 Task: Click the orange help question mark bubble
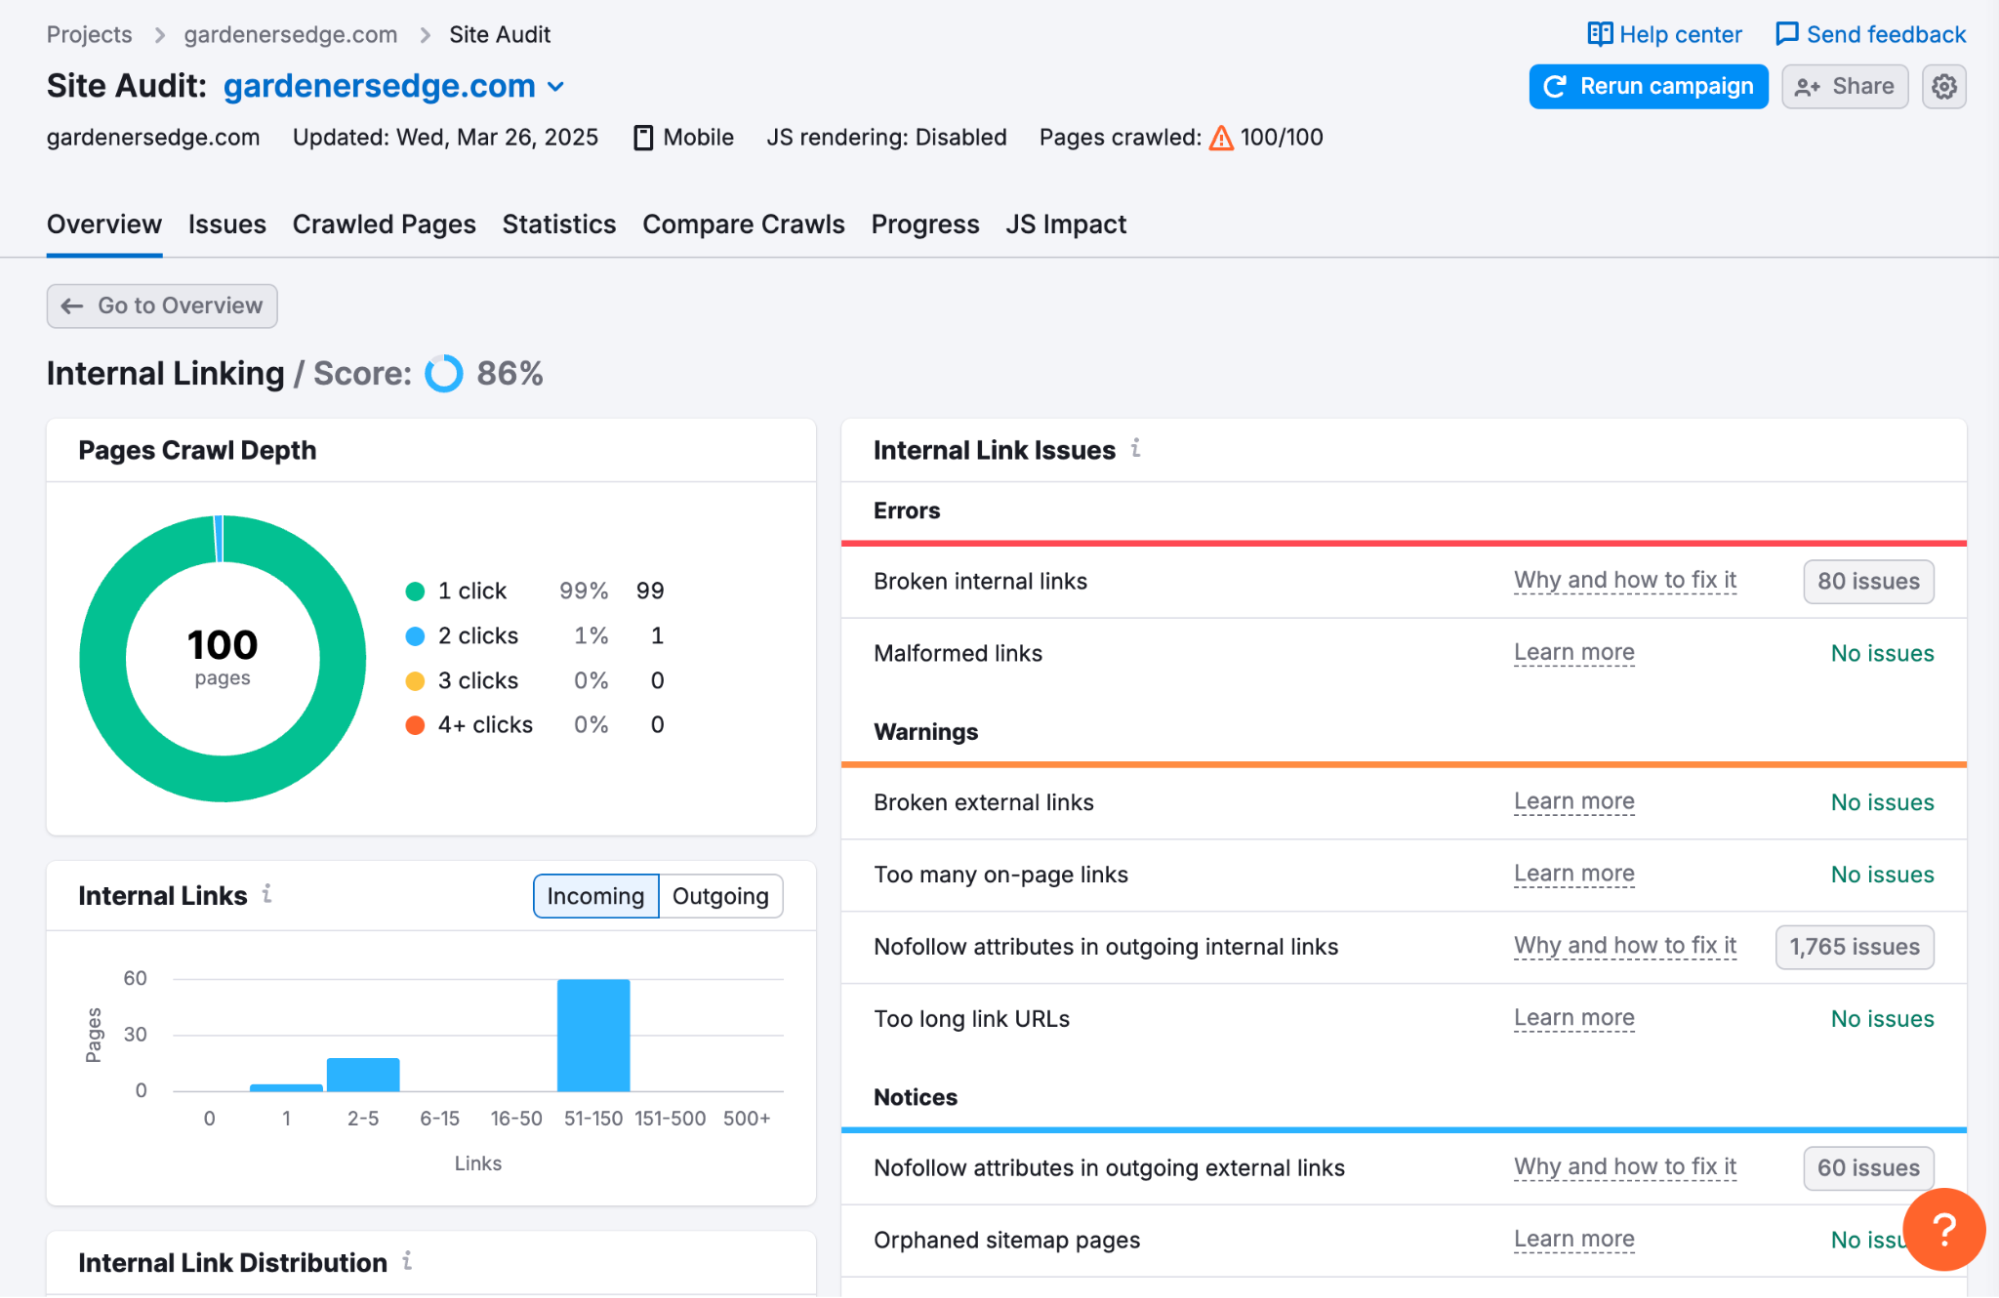1943,1229
